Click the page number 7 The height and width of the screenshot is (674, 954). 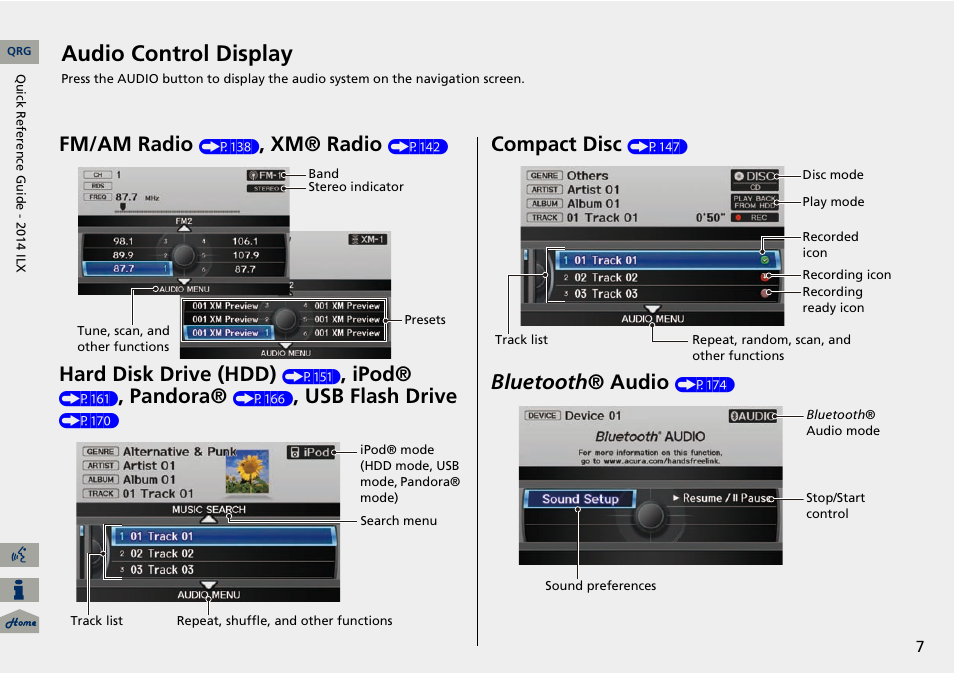(920, 646)
